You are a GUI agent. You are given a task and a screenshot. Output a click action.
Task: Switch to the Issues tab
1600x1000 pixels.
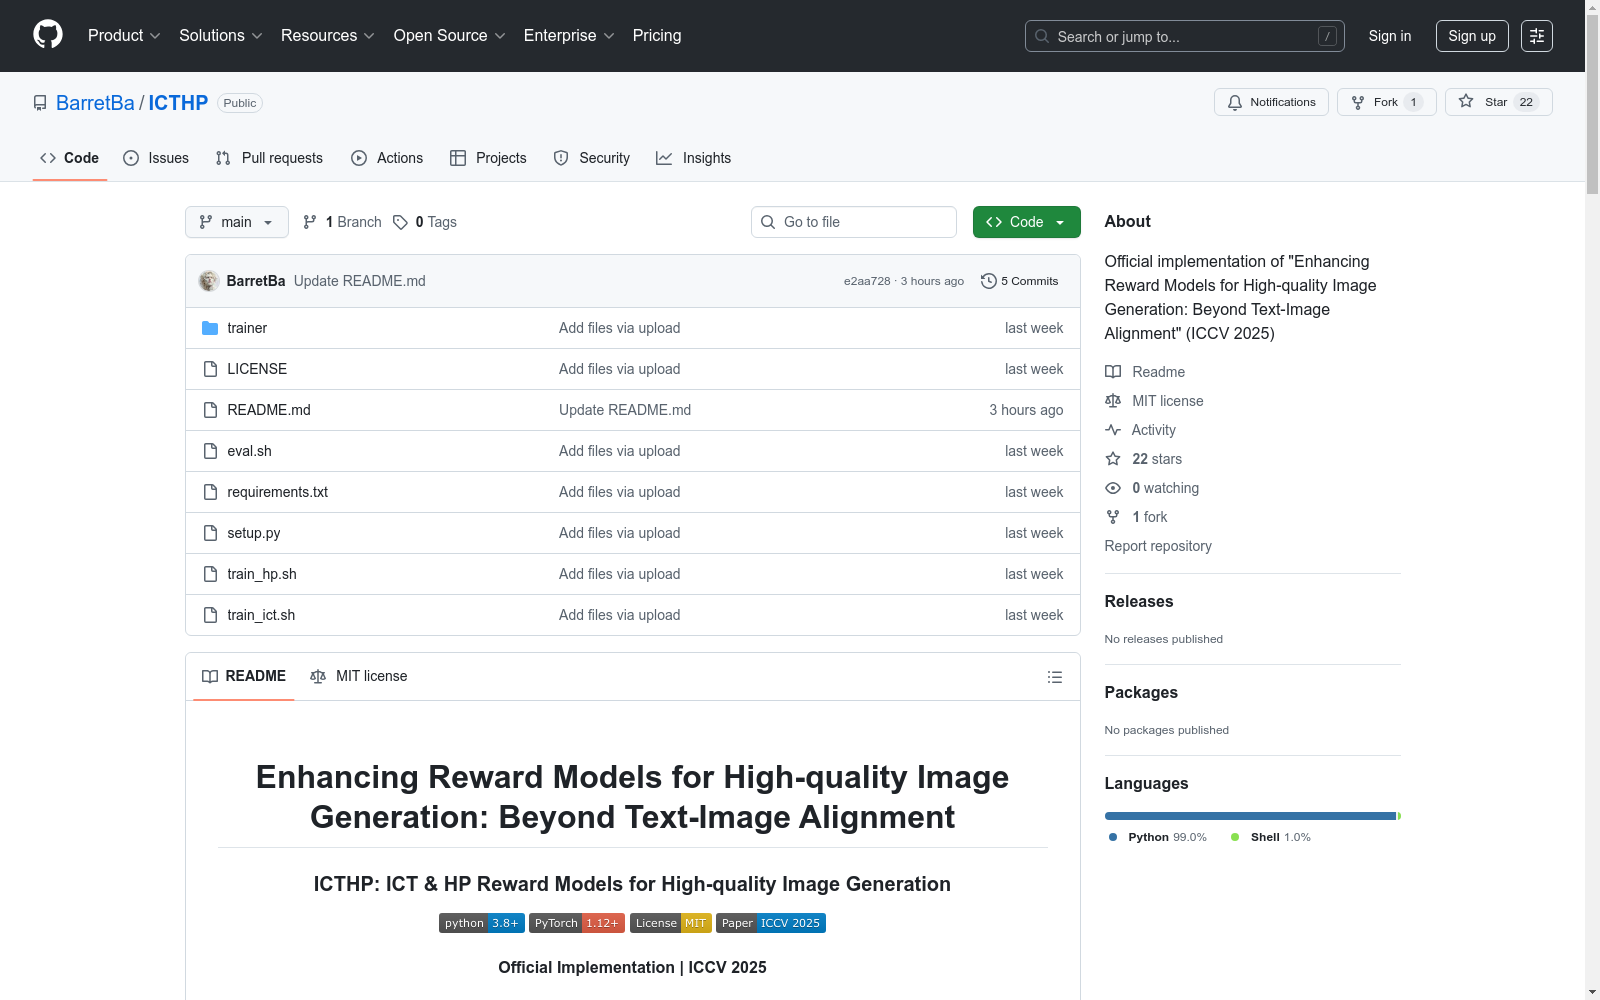click(x=156, y=158)
